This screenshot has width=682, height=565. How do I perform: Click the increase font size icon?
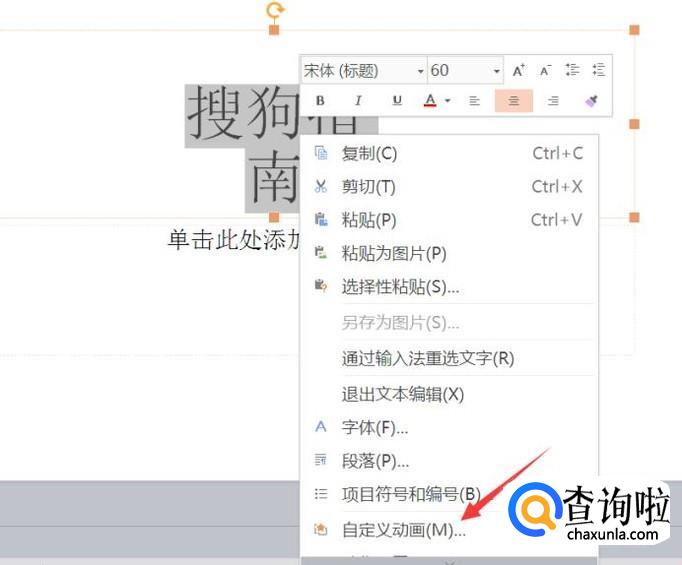[x=518, y=70]
